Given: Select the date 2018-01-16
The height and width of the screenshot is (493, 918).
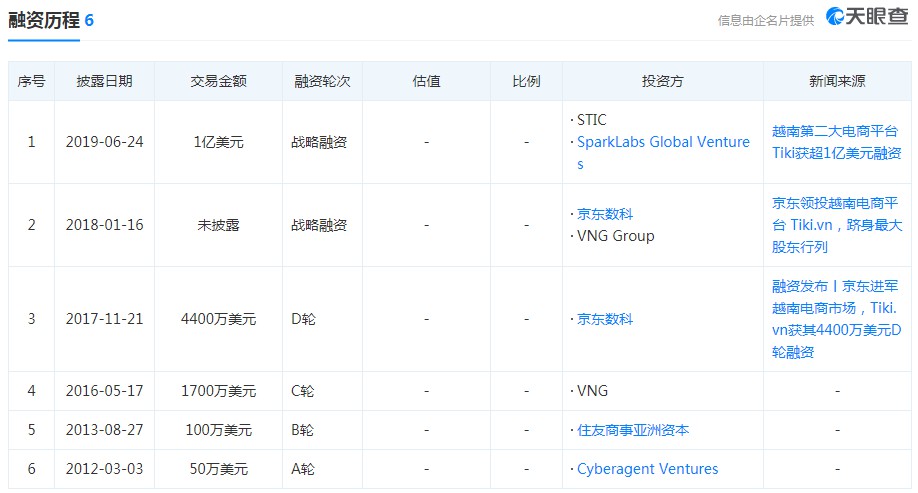Looking at the screenshot, I should [x=104, y=225].
